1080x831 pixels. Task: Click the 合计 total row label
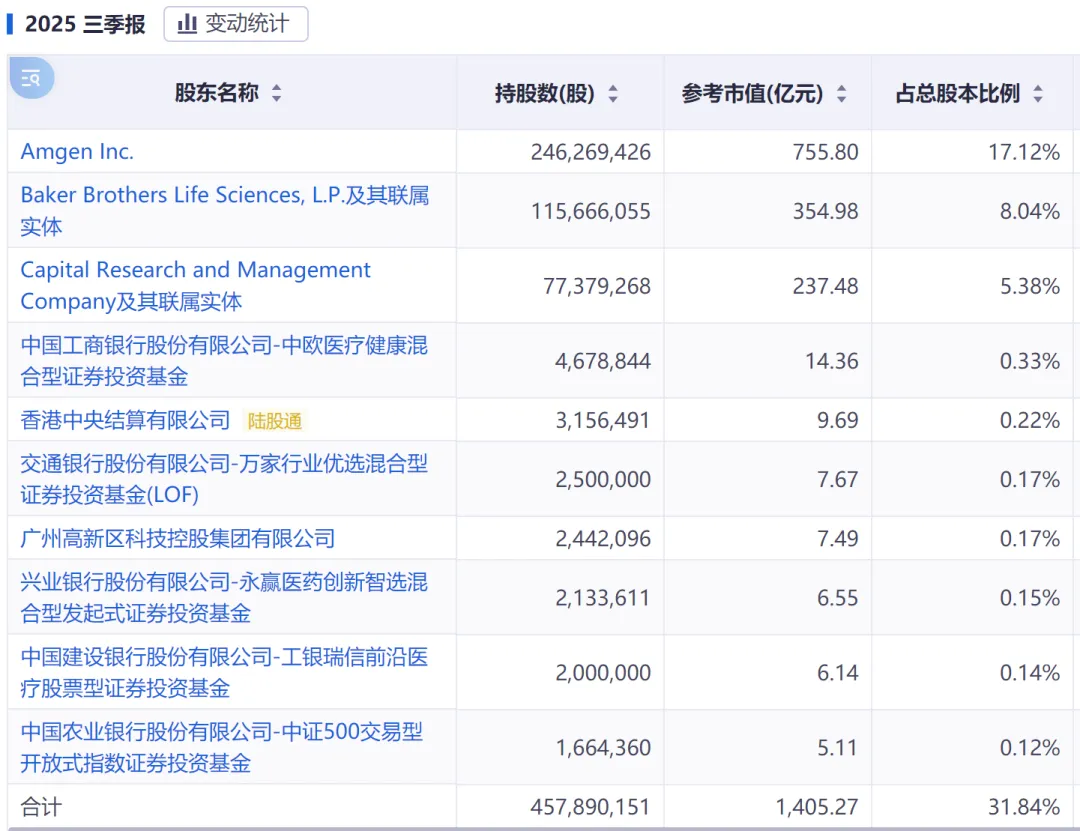(x=41, y=807)
